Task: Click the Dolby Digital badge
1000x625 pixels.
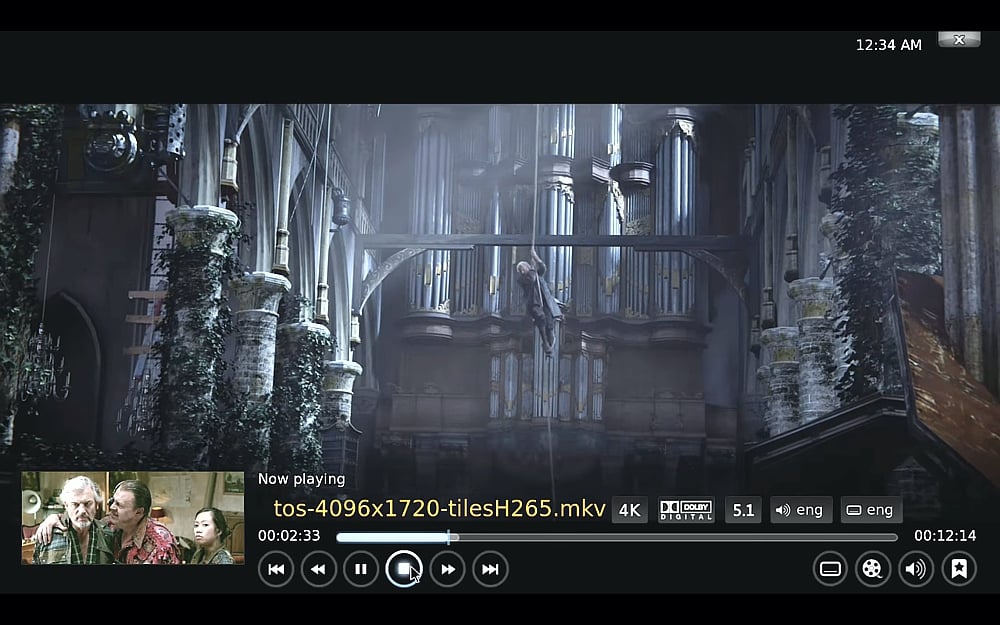Action: [687, 510]
